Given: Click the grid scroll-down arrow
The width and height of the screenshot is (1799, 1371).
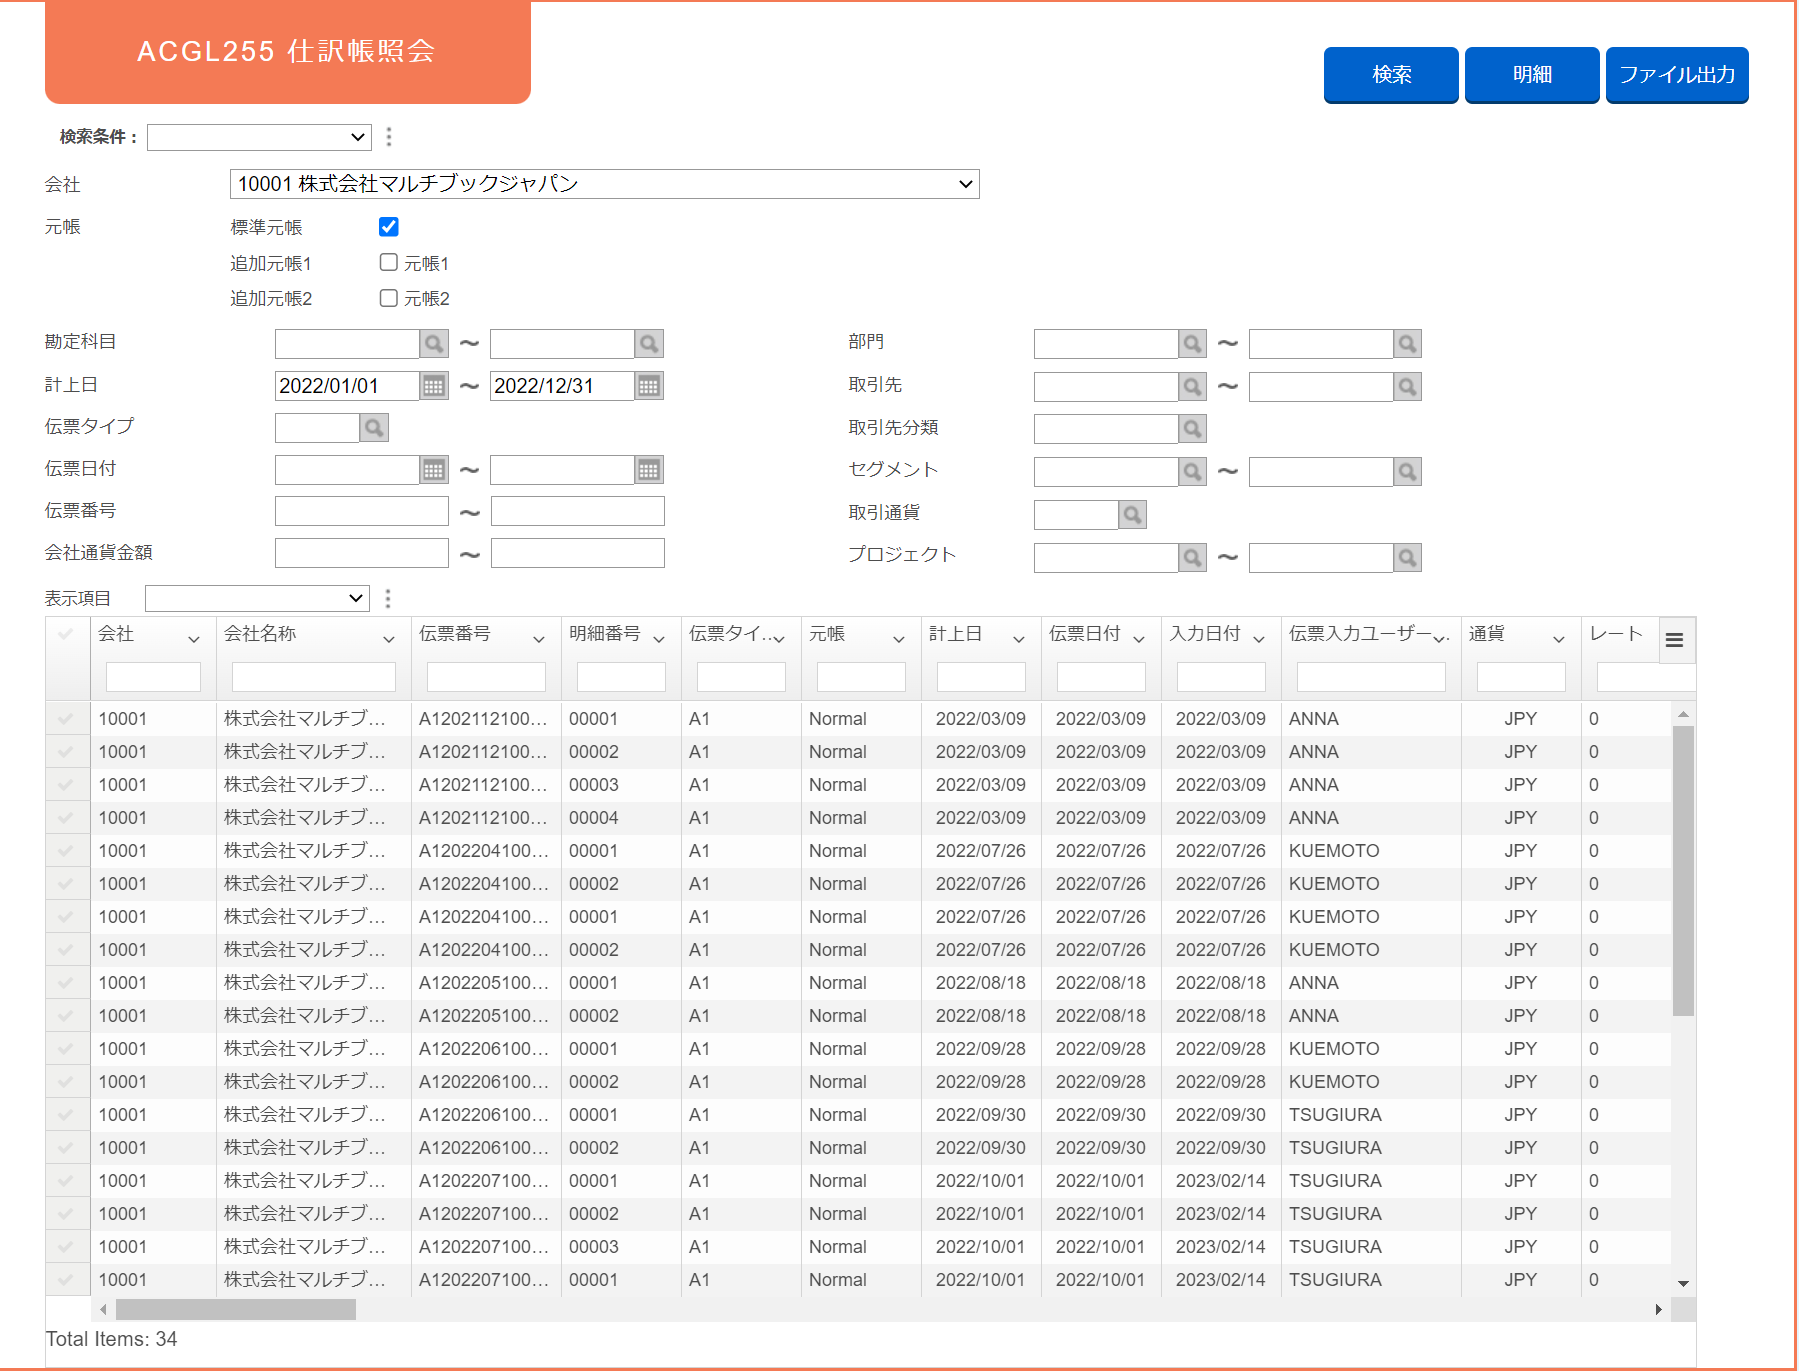Looking at the screenshot, I should pos(1683,1284).
